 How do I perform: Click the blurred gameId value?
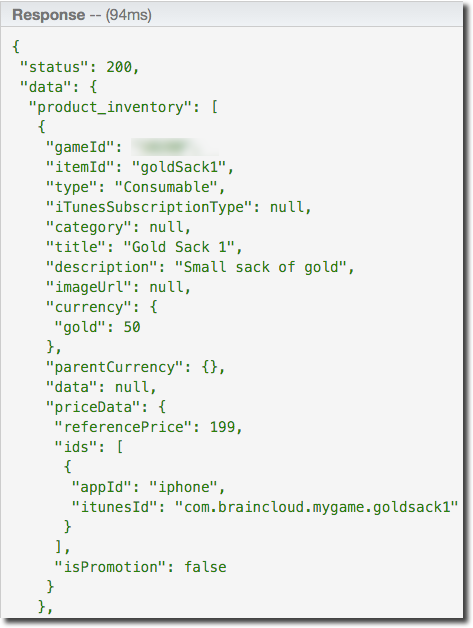click(x=175, y=147)
